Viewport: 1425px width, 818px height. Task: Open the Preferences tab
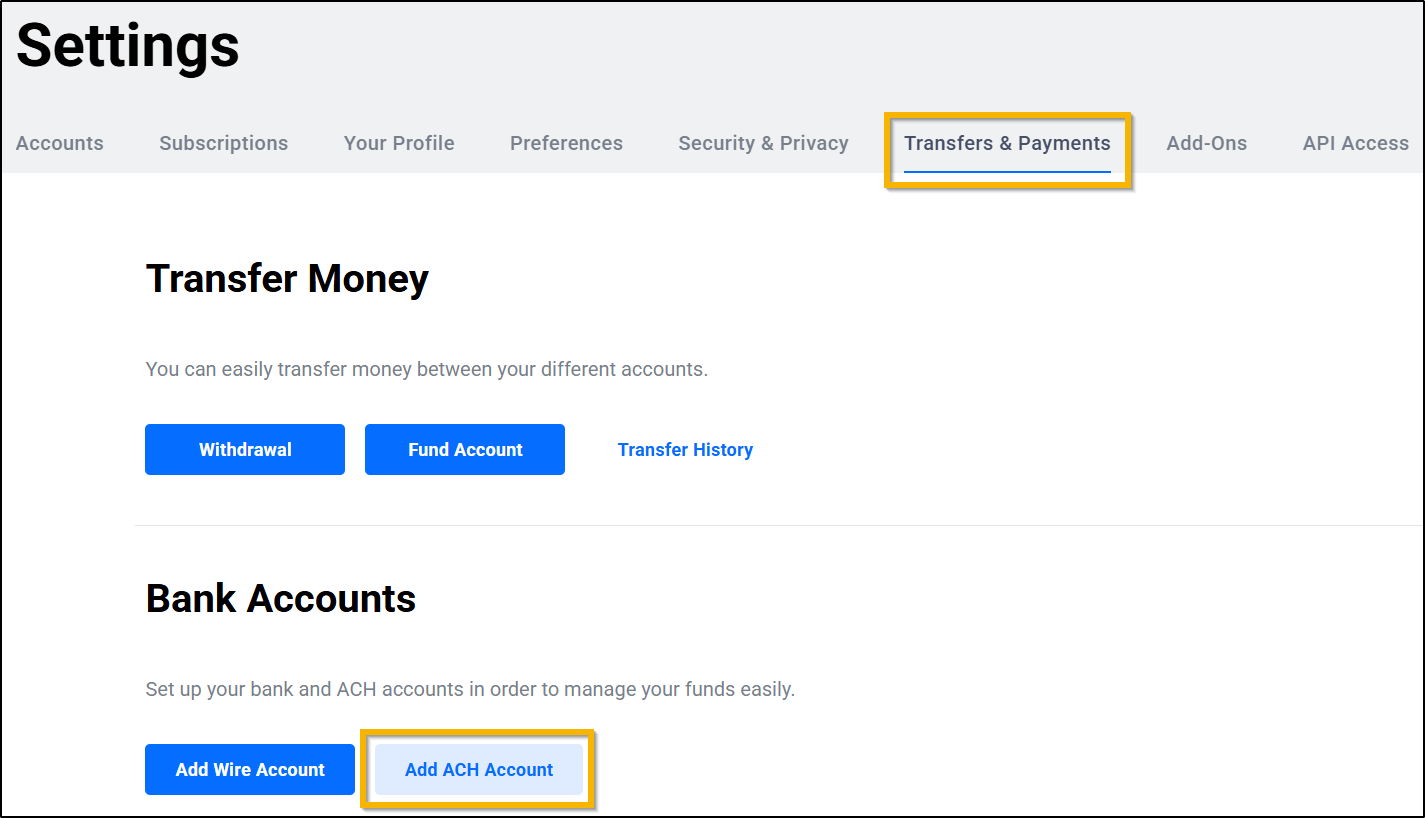pos(566,143)
